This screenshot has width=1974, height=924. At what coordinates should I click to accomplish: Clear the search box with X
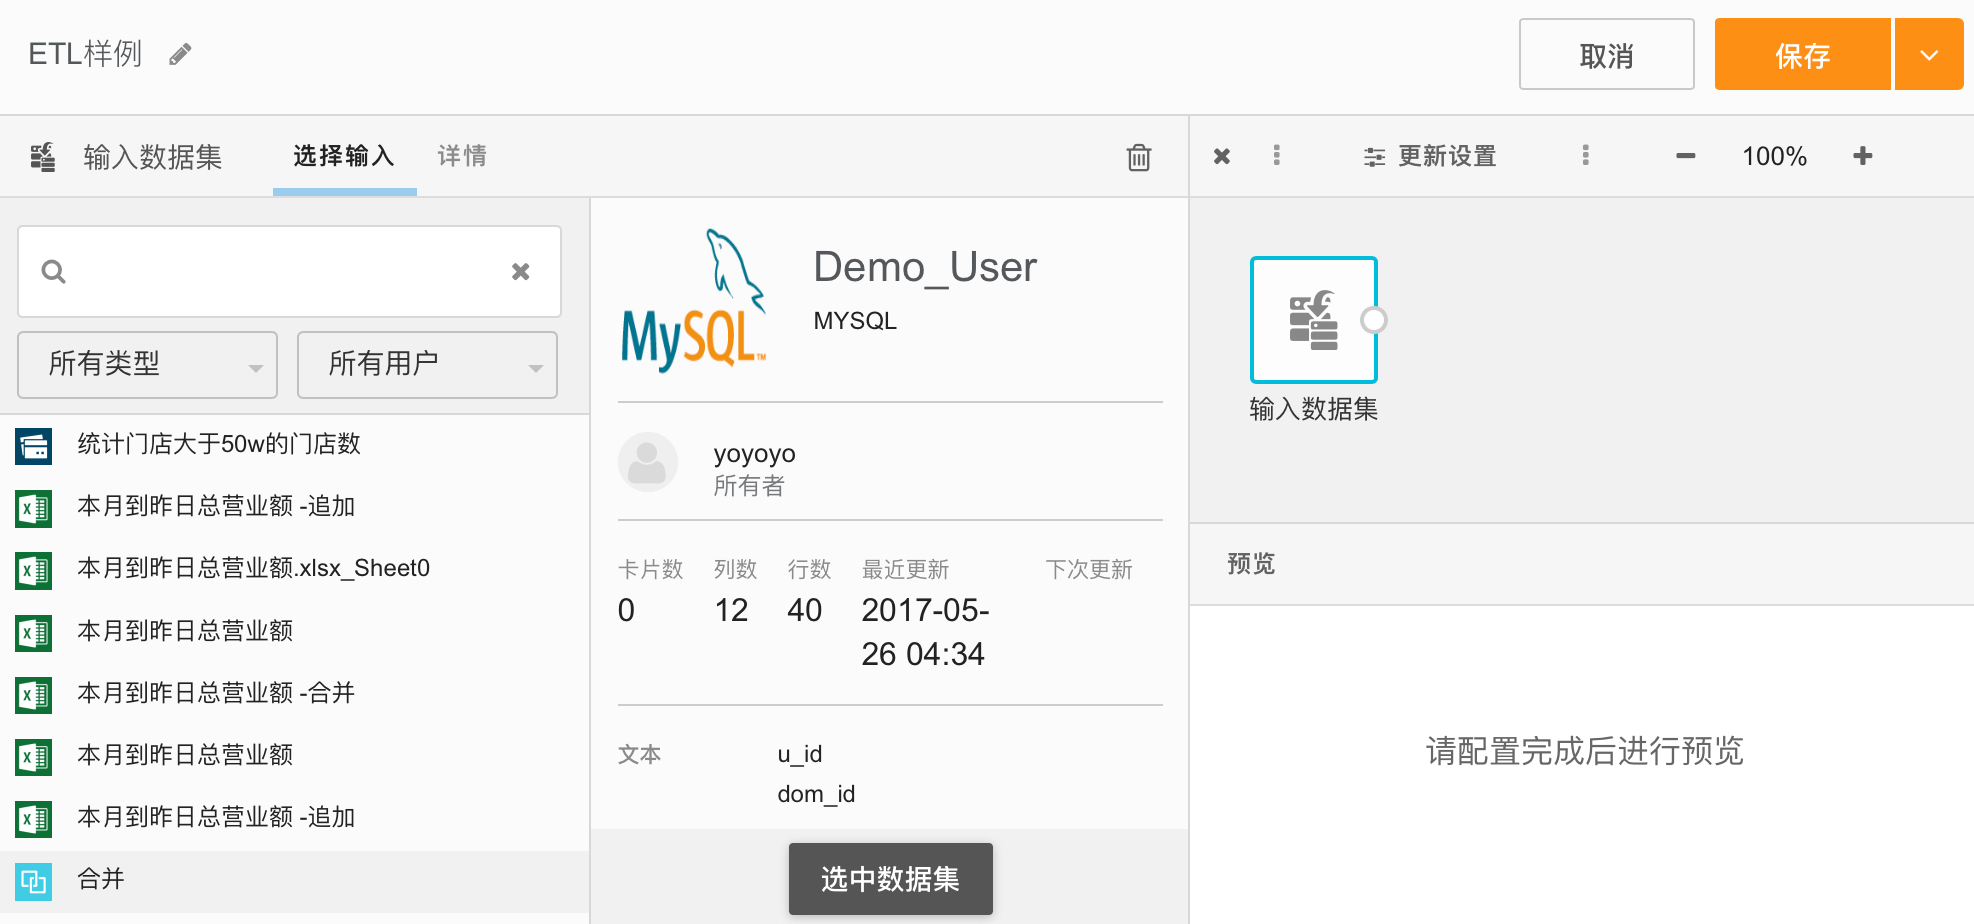click(520, 271)
